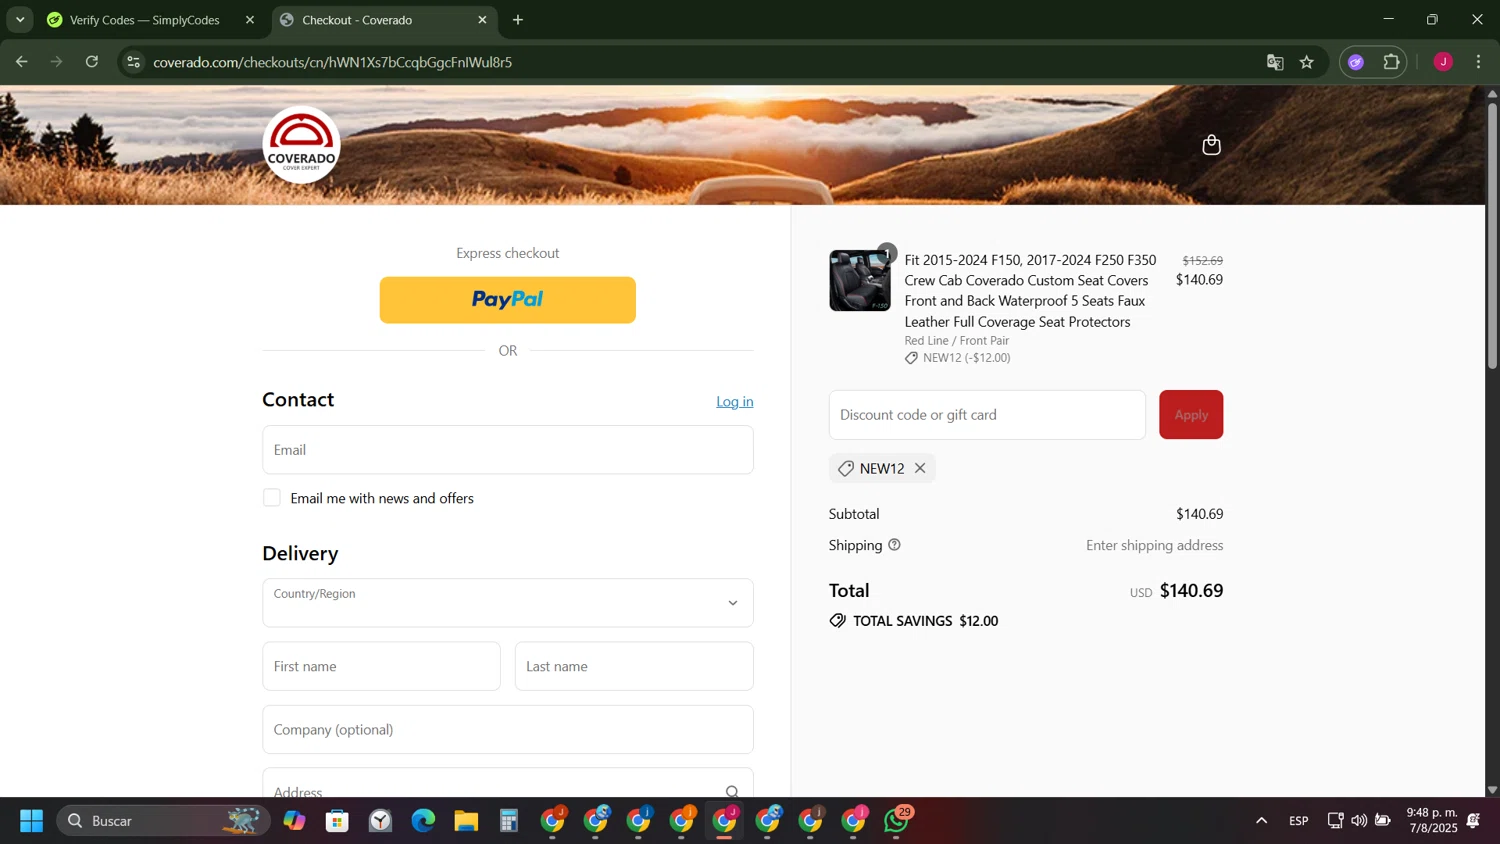Close the Checkout - Coverado tab

point(482,20)
